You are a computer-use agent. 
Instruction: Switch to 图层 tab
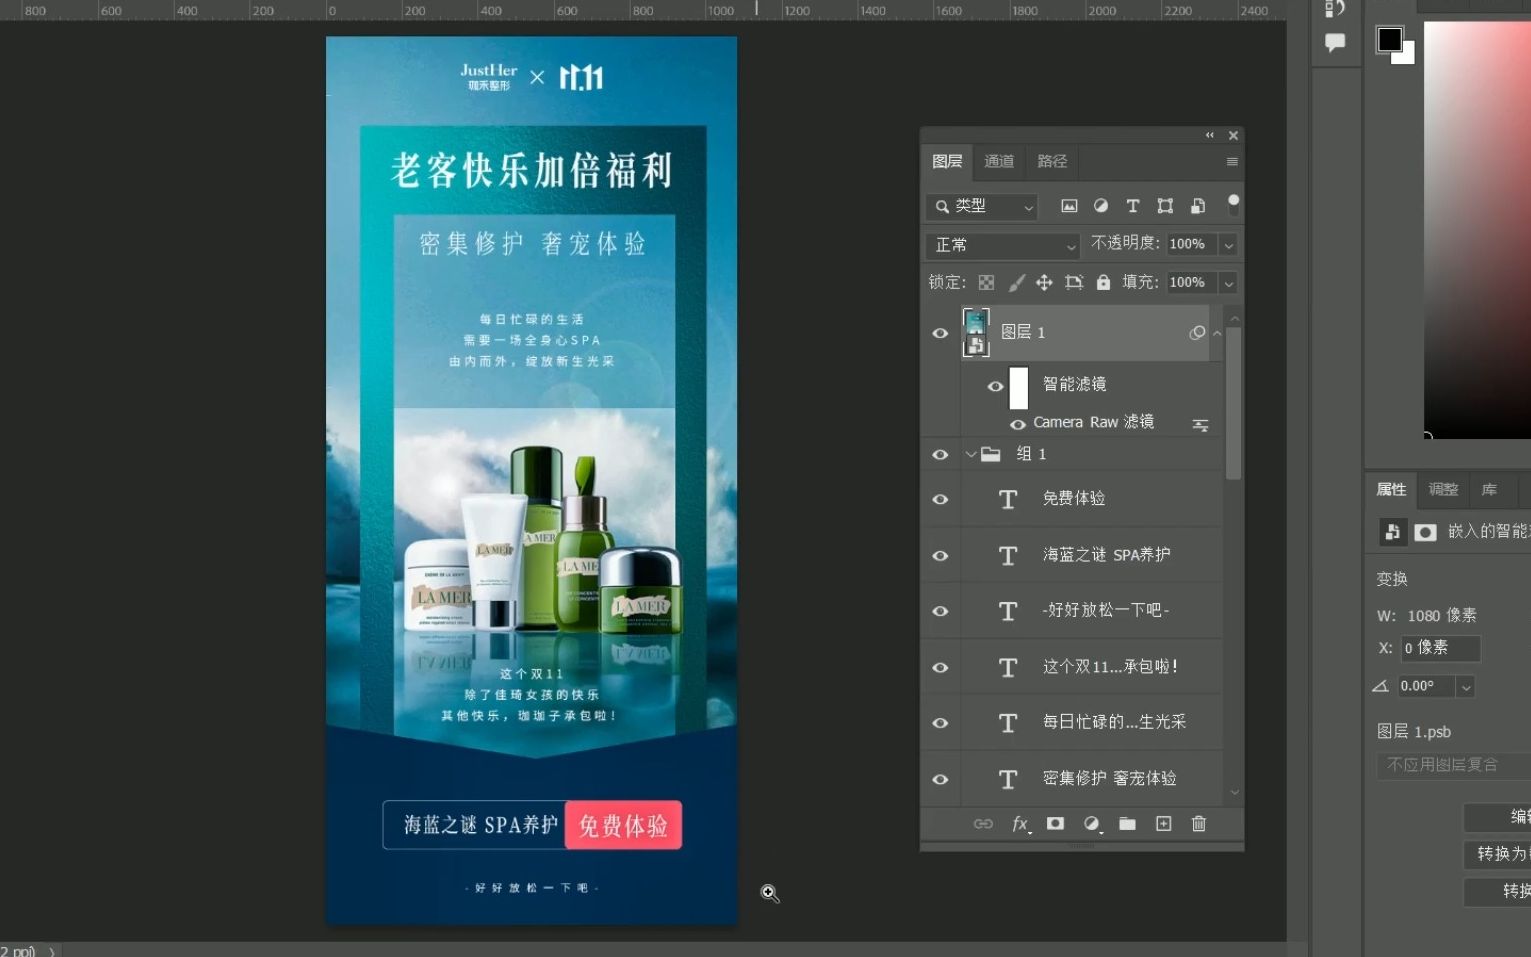[x=947, y=162]
